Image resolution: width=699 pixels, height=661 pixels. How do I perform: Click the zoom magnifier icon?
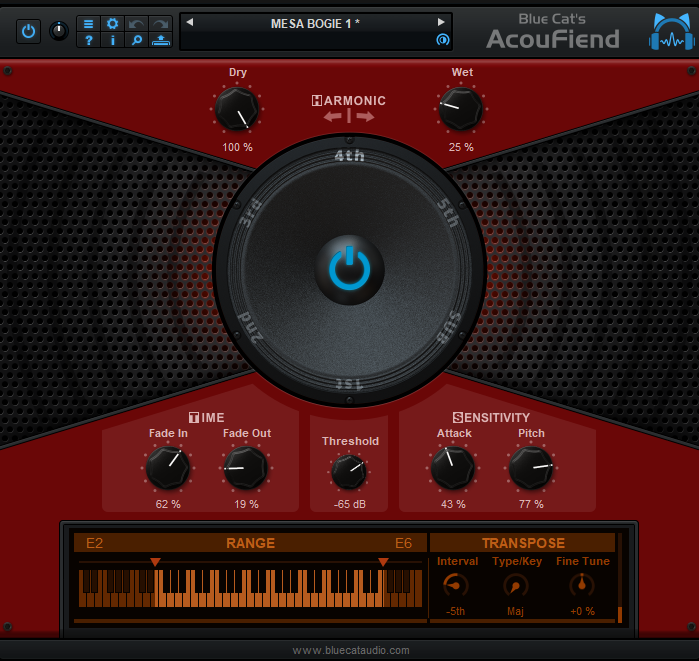tap(136, 40)
